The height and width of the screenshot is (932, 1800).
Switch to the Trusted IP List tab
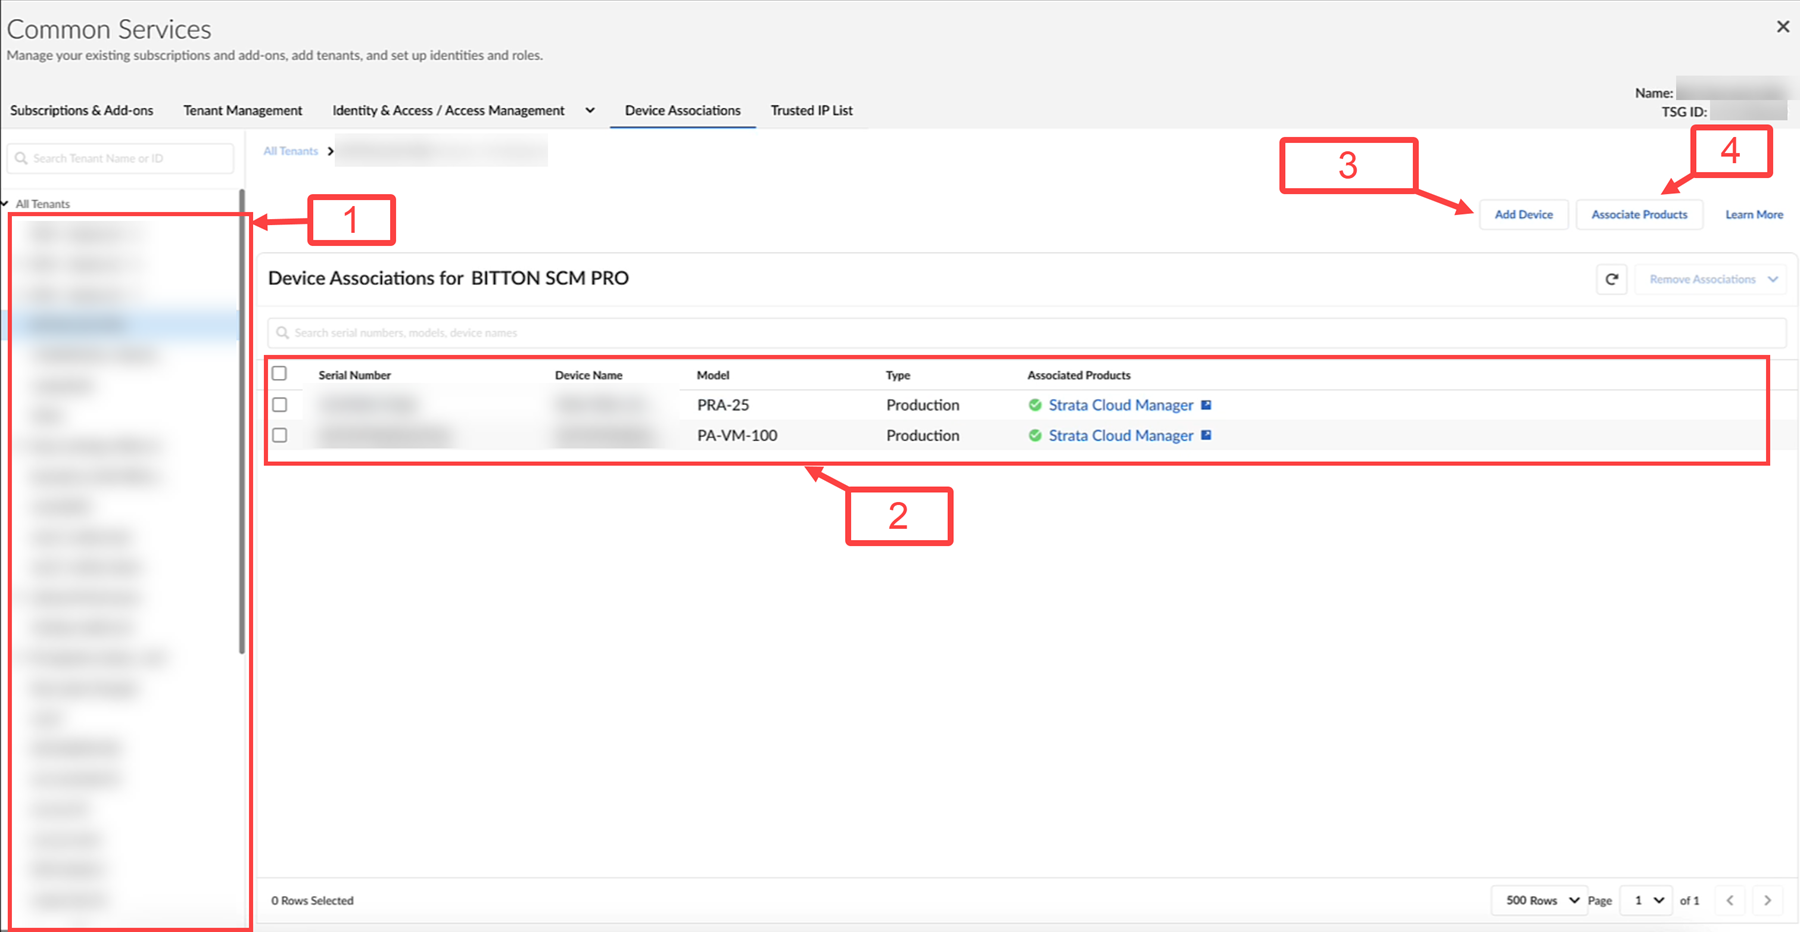point(811,111)
